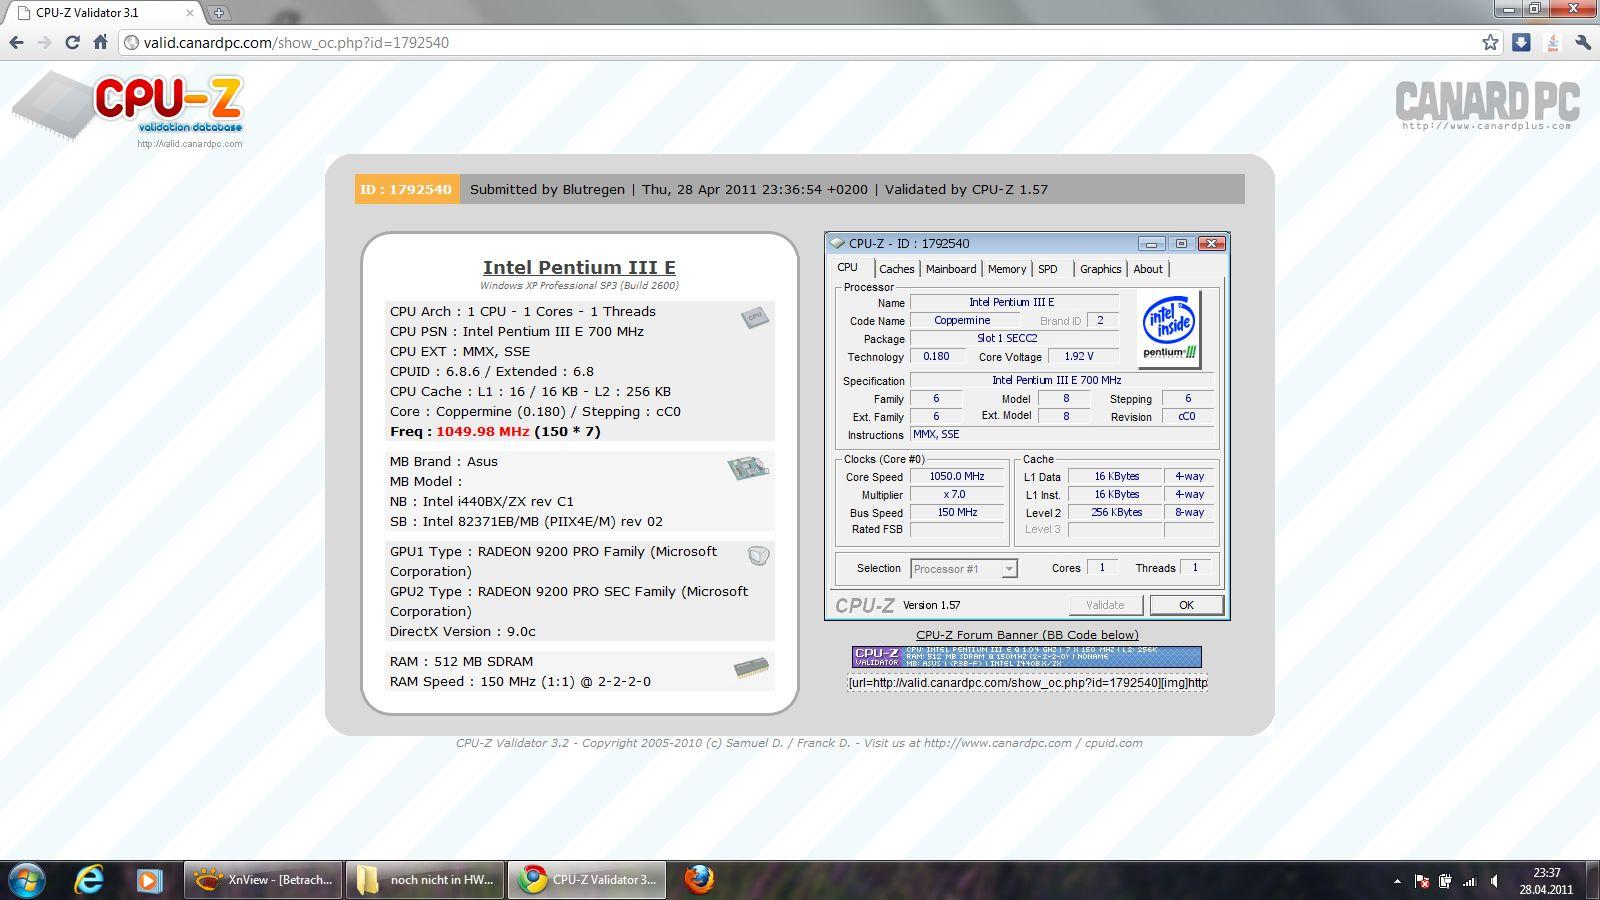Click the blue download extension icon
Image resolution: width=1600 pixels, height=900 pixels.
click(1521, 42)
